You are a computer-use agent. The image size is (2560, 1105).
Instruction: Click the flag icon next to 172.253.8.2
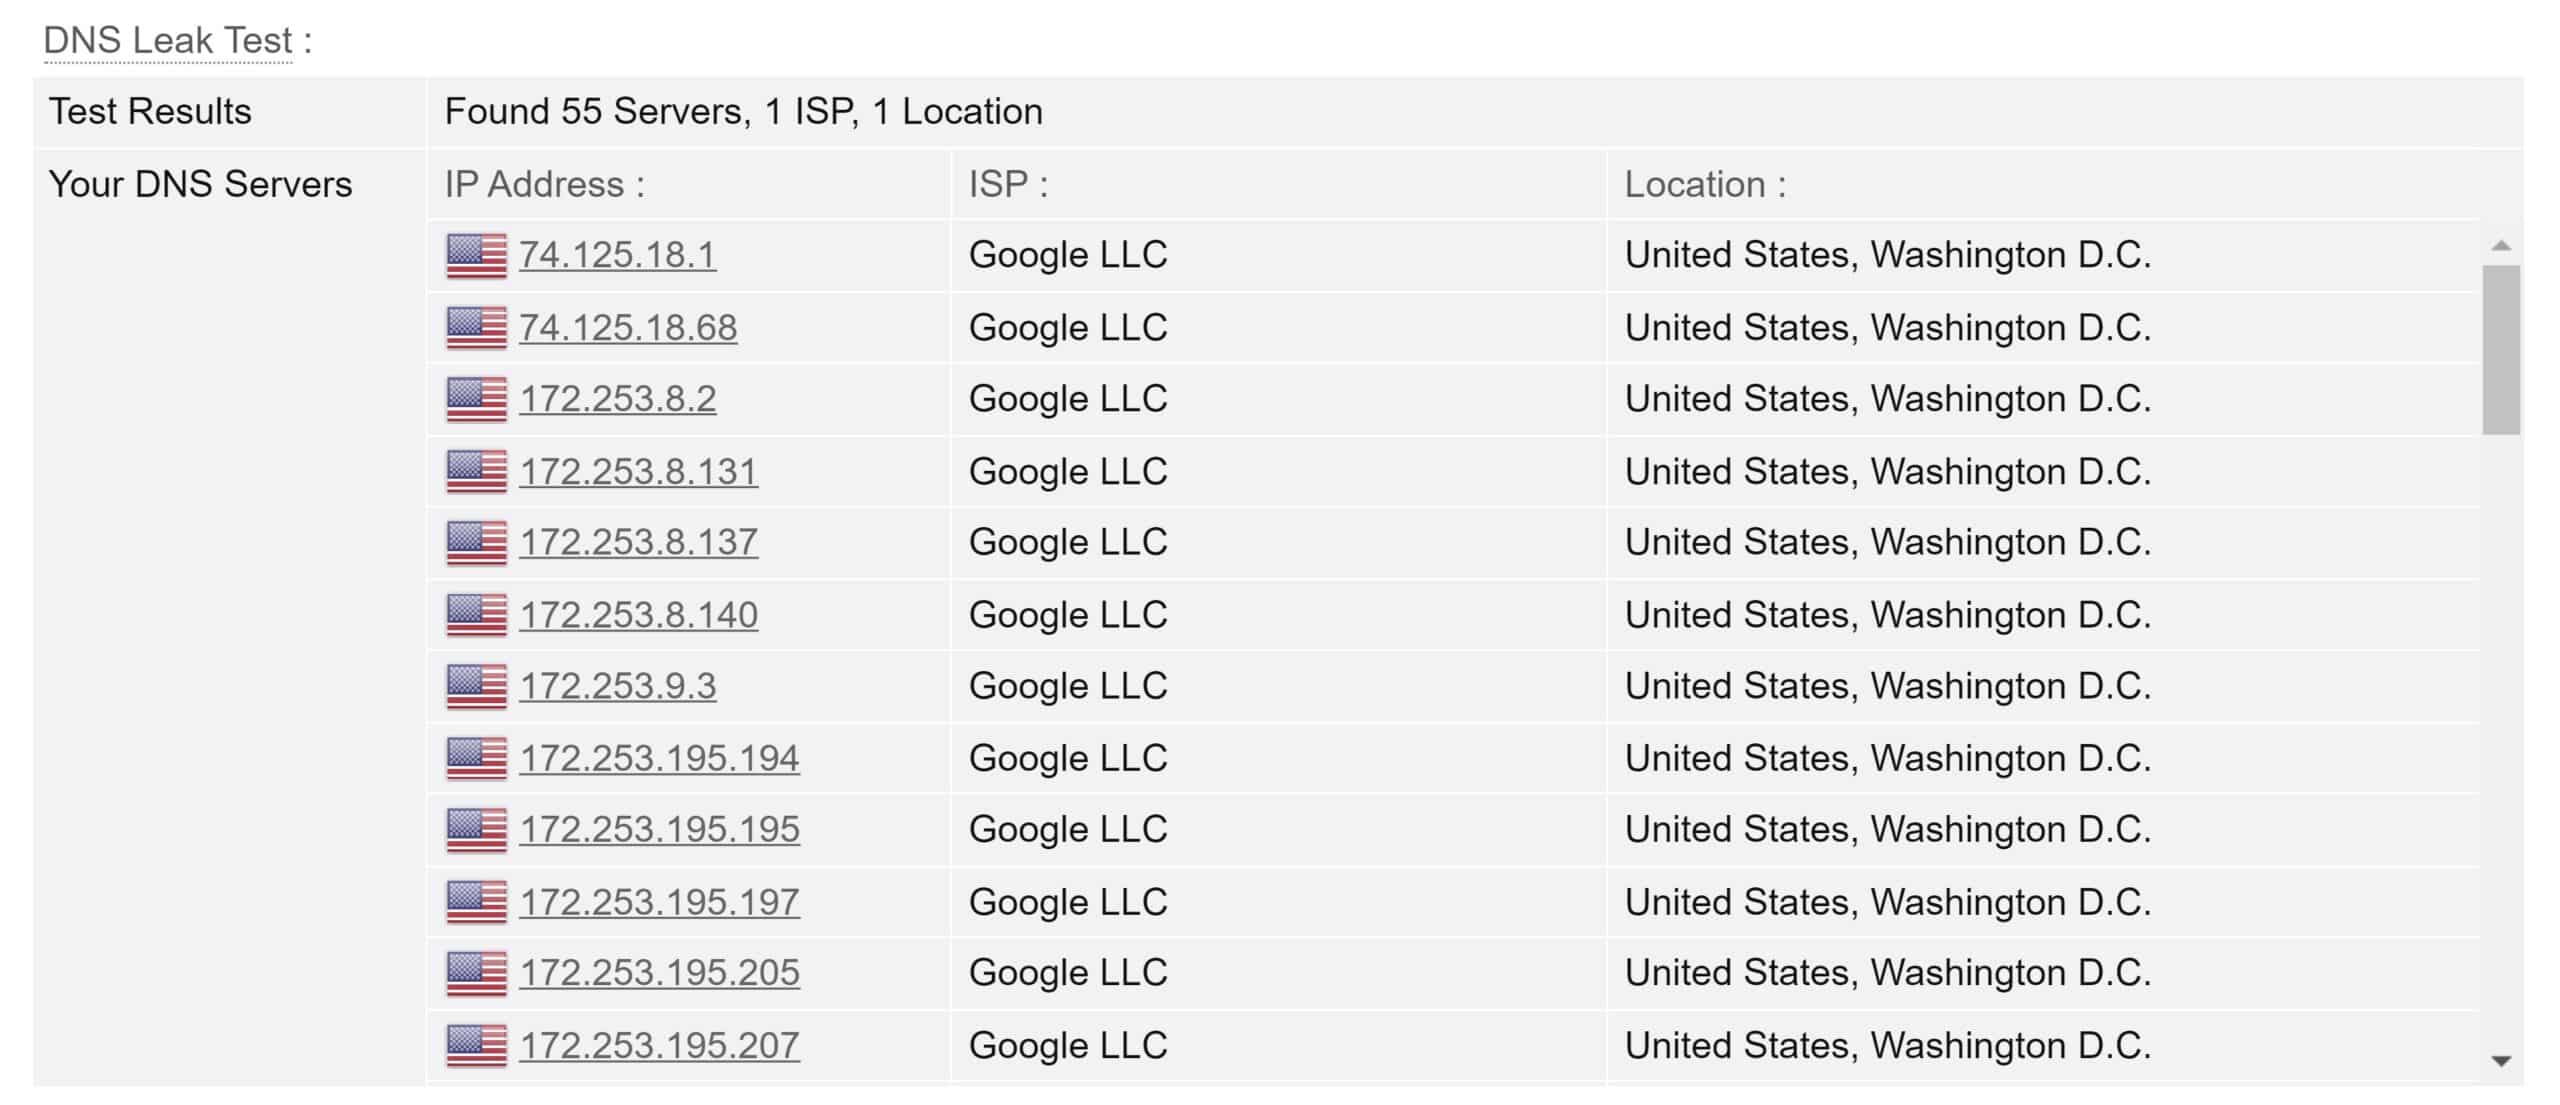pos(476,399)
